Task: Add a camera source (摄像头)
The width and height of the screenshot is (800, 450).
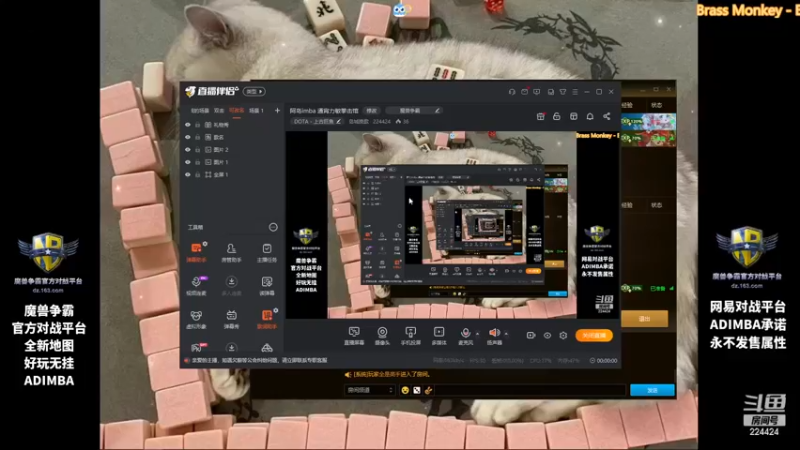Action: click(382, 336)
